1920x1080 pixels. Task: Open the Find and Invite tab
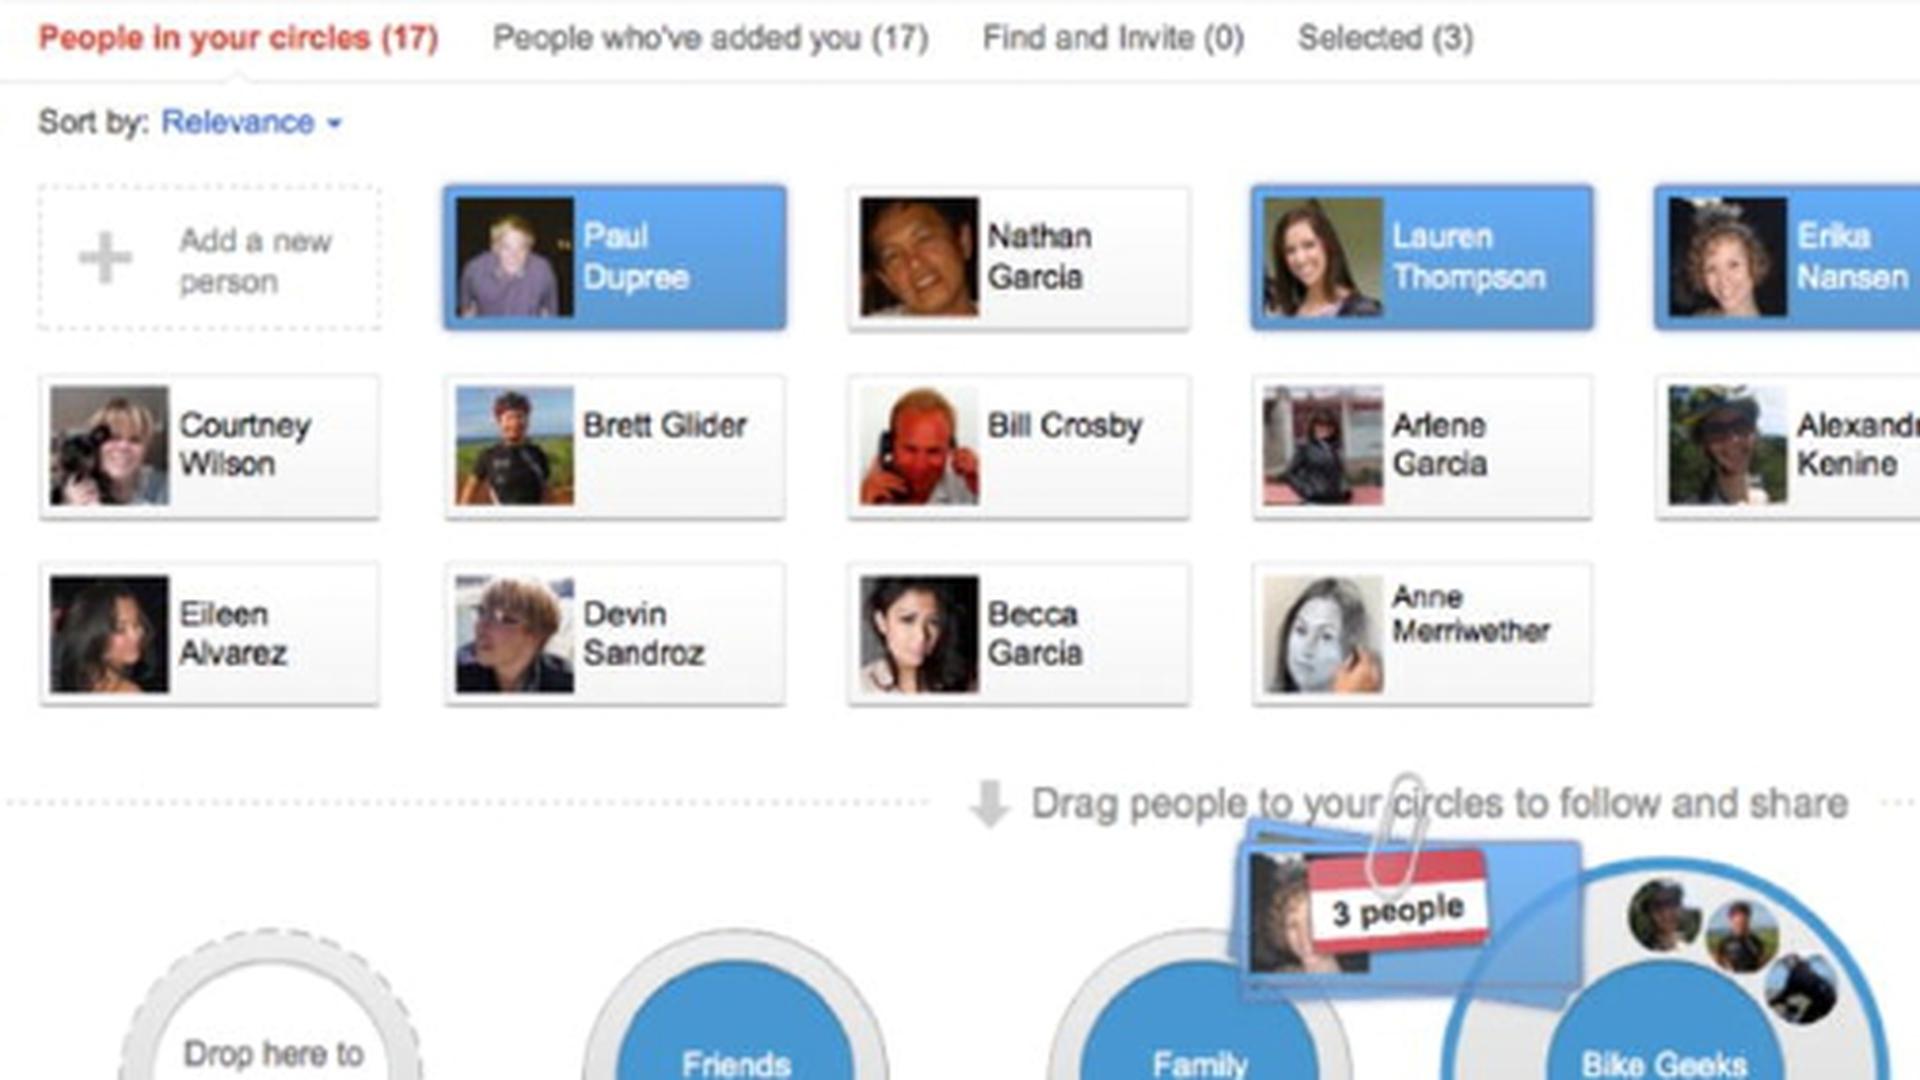[x=1113, y=39]
